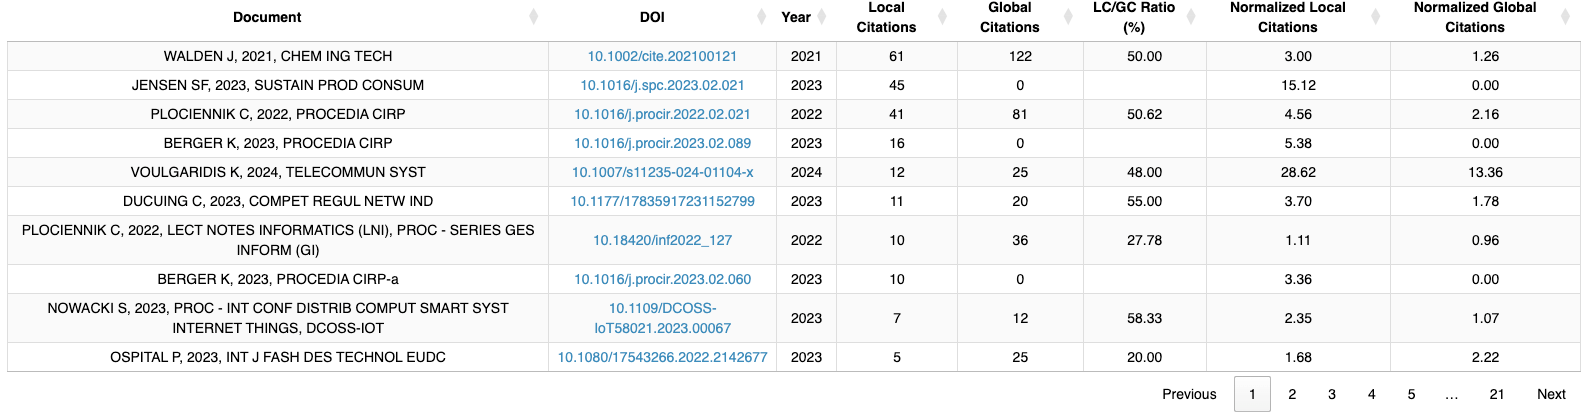Click the WALDEN J, 2021 document row
The height and width of the screenshot is (414, 1587).
click(278, 56)
